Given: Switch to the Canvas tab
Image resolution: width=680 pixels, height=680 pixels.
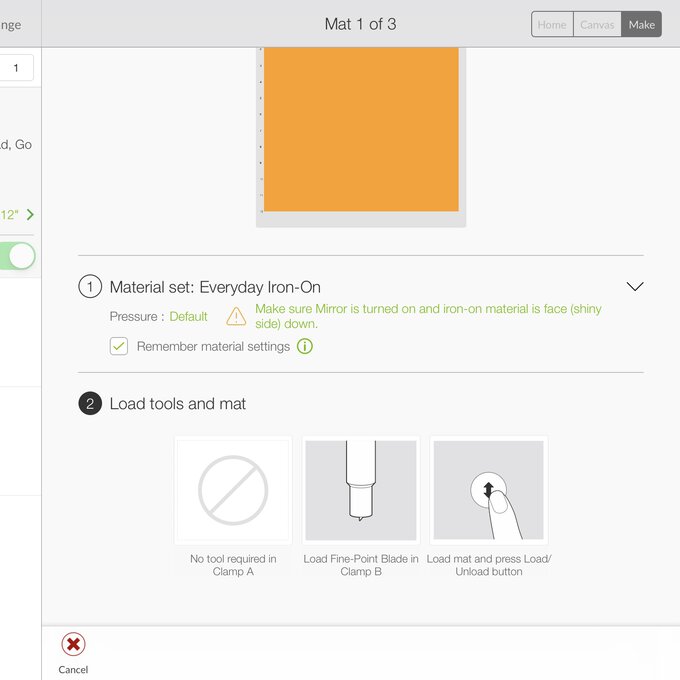Looking at the screenshot, I should (597, 24).
